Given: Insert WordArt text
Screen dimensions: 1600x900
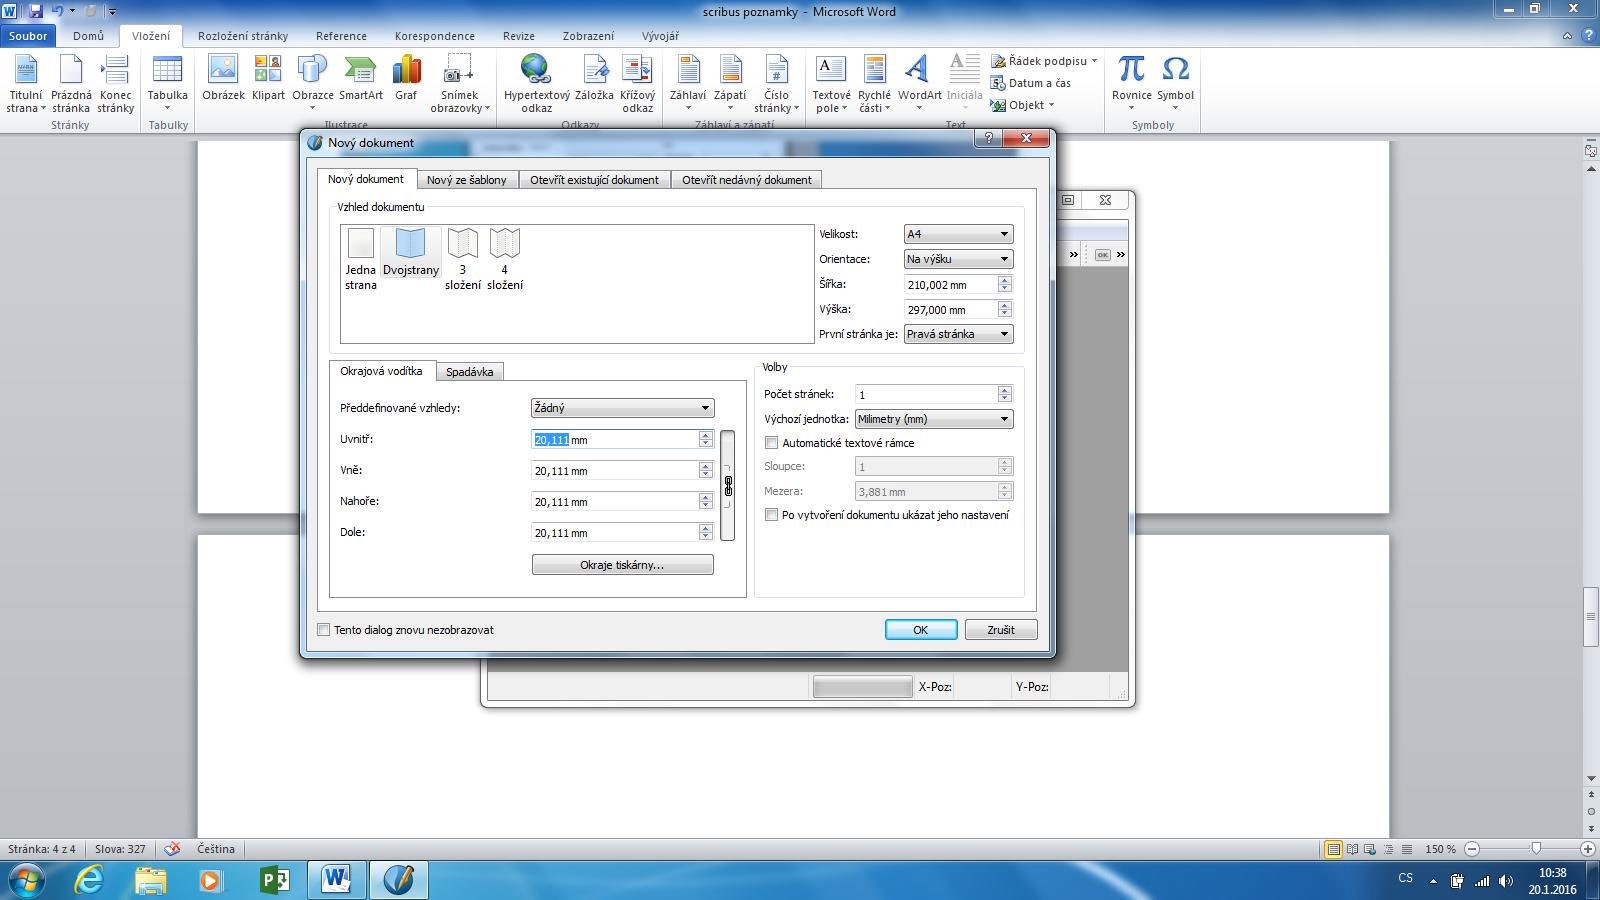Looking at the screenshot, I should (x=919, y=85).
